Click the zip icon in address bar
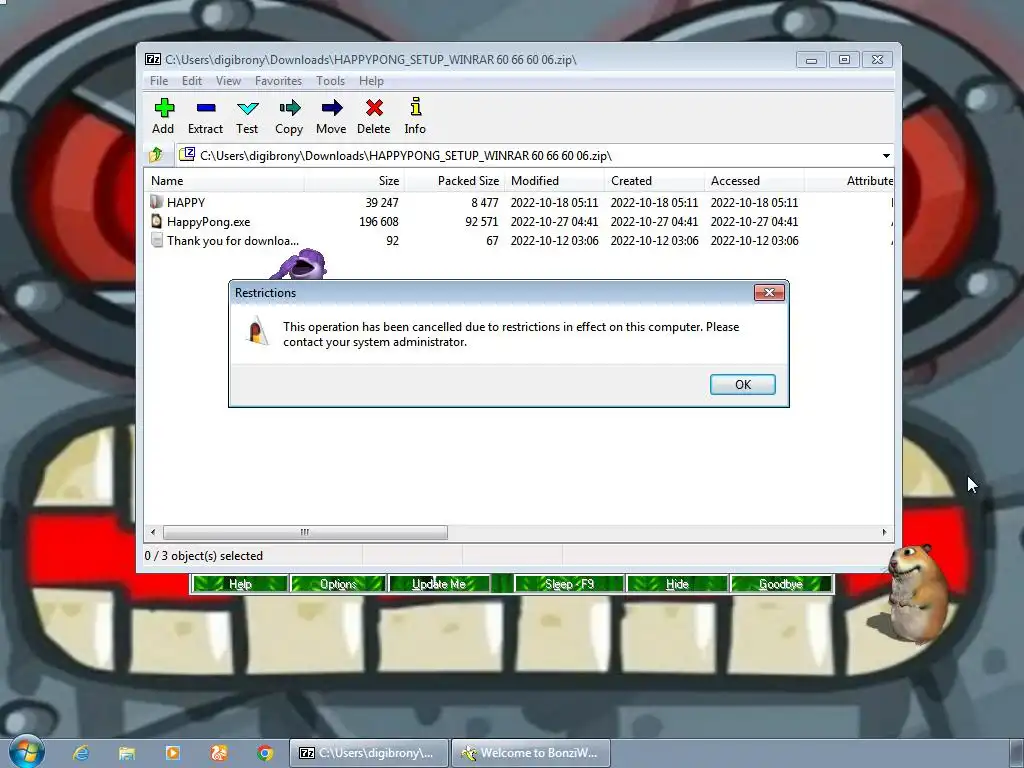The width and height of the screenshot is (1024, 768). coord(187,155)
